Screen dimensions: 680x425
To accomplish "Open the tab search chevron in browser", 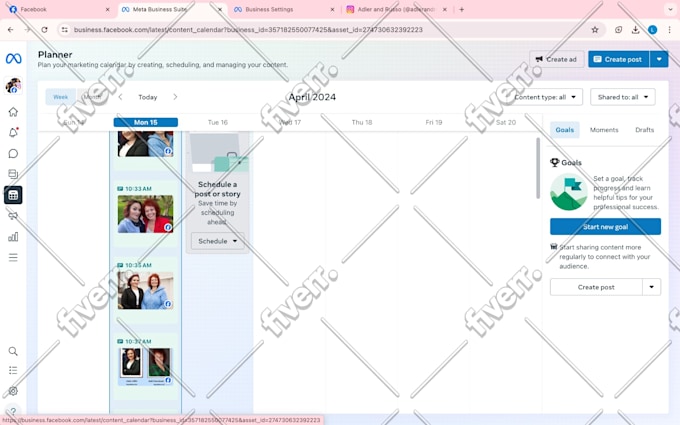I will (x=670, y=9).
